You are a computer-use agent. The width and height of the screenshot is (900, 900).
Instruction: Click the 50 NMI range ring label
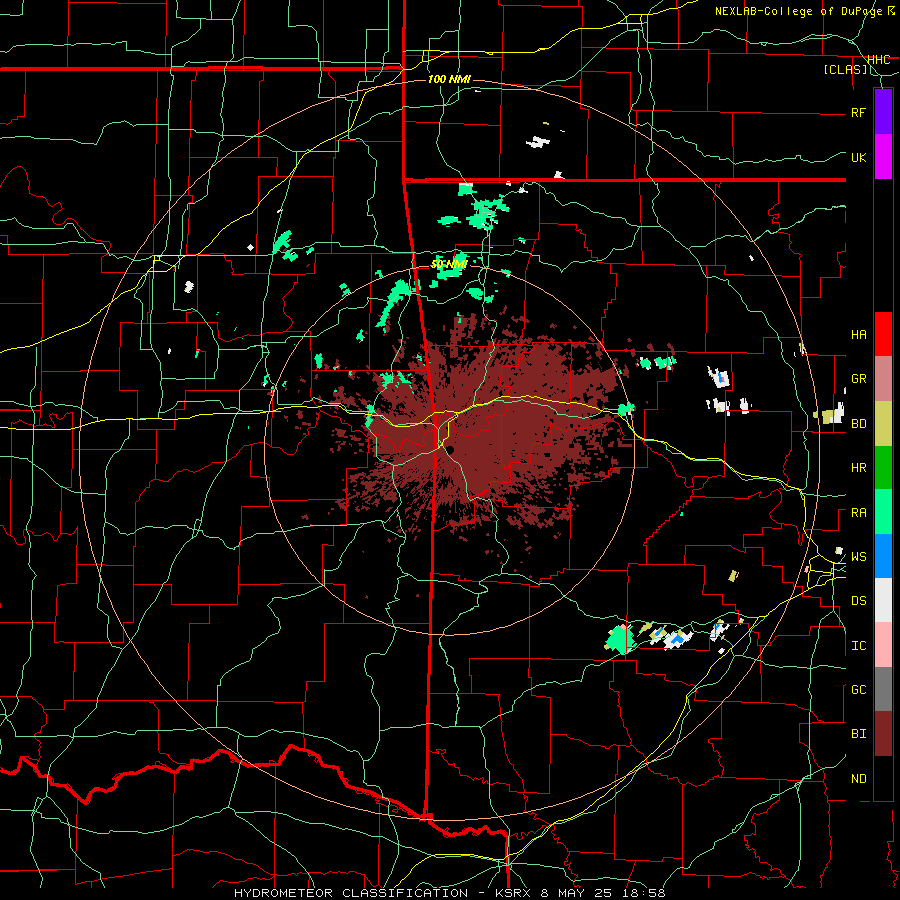tap(449, 265)
